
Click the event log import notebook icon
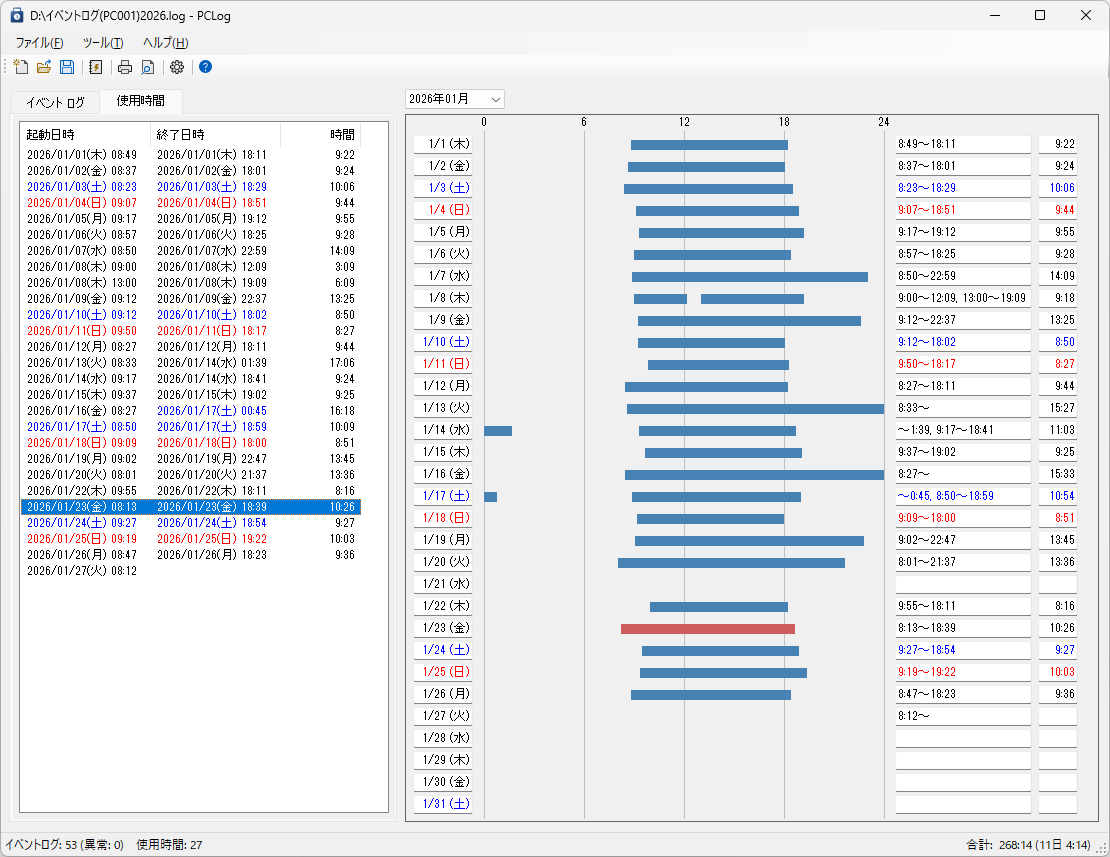click(x=96, y=67)
